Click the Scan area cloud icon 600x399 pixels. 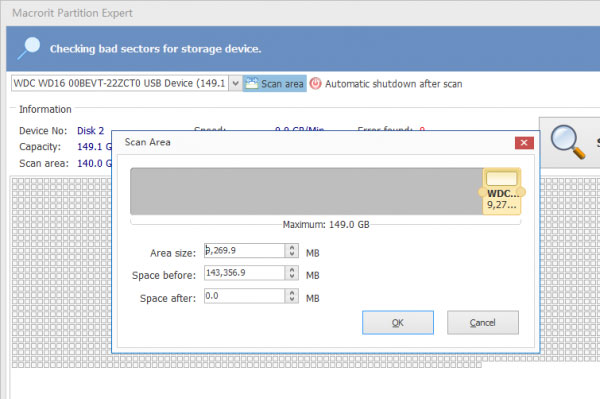pyautogui.click(x=251, y=83)
